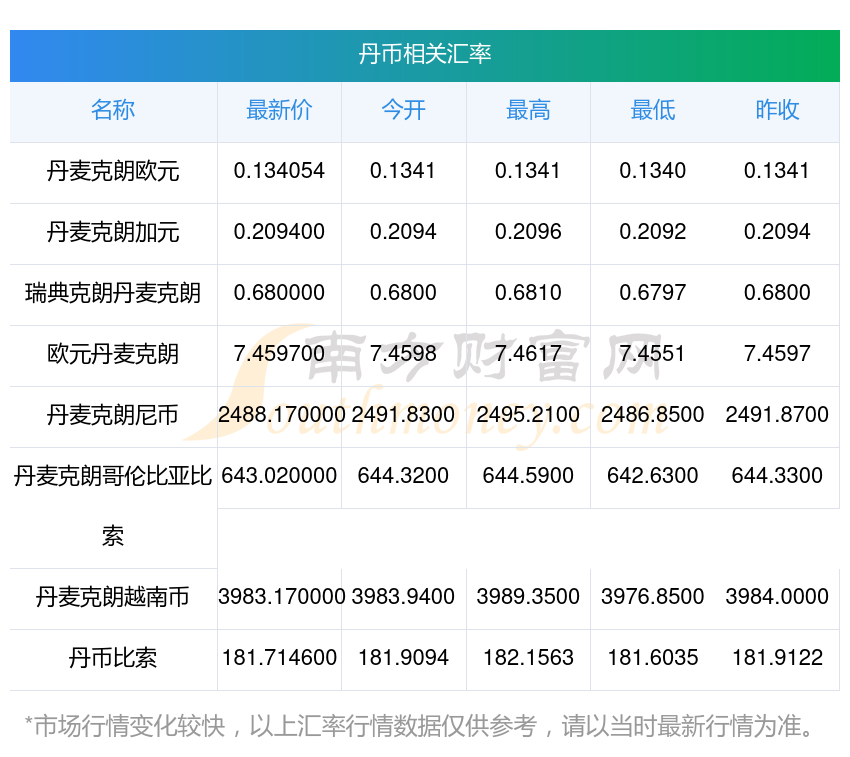850x757 pixels.
Task: Click latest price 0.134054
Action: 279,171
